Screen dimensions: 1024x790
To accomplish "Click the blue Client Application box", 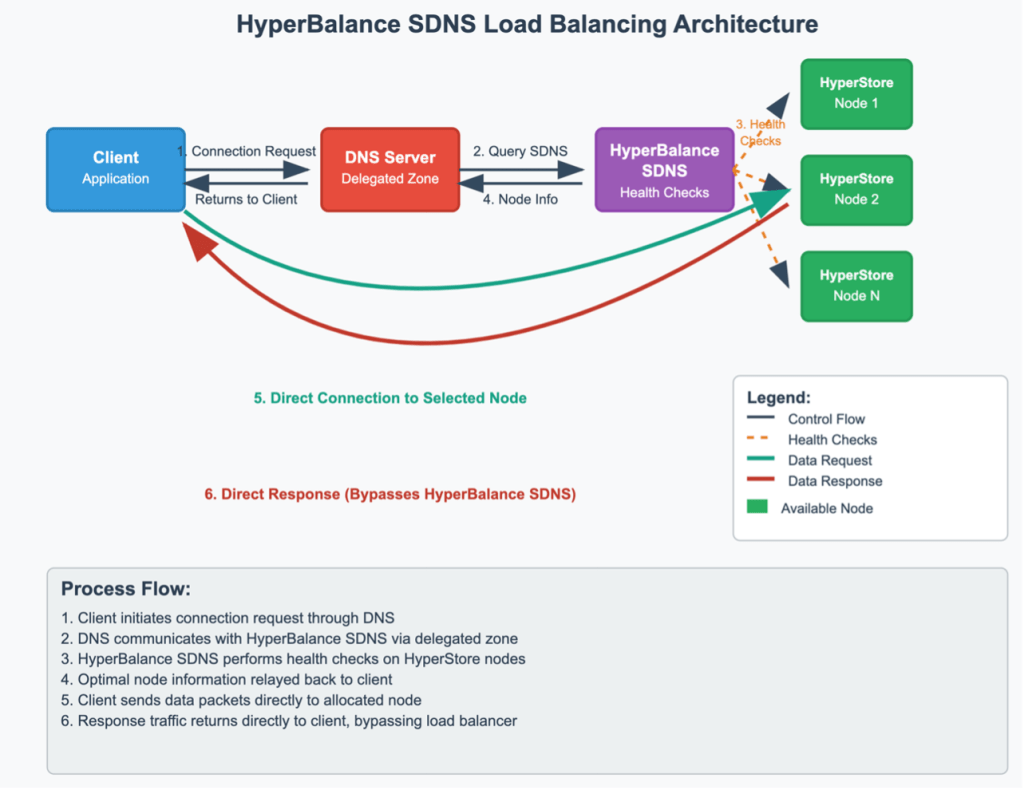I will point(116,170).
